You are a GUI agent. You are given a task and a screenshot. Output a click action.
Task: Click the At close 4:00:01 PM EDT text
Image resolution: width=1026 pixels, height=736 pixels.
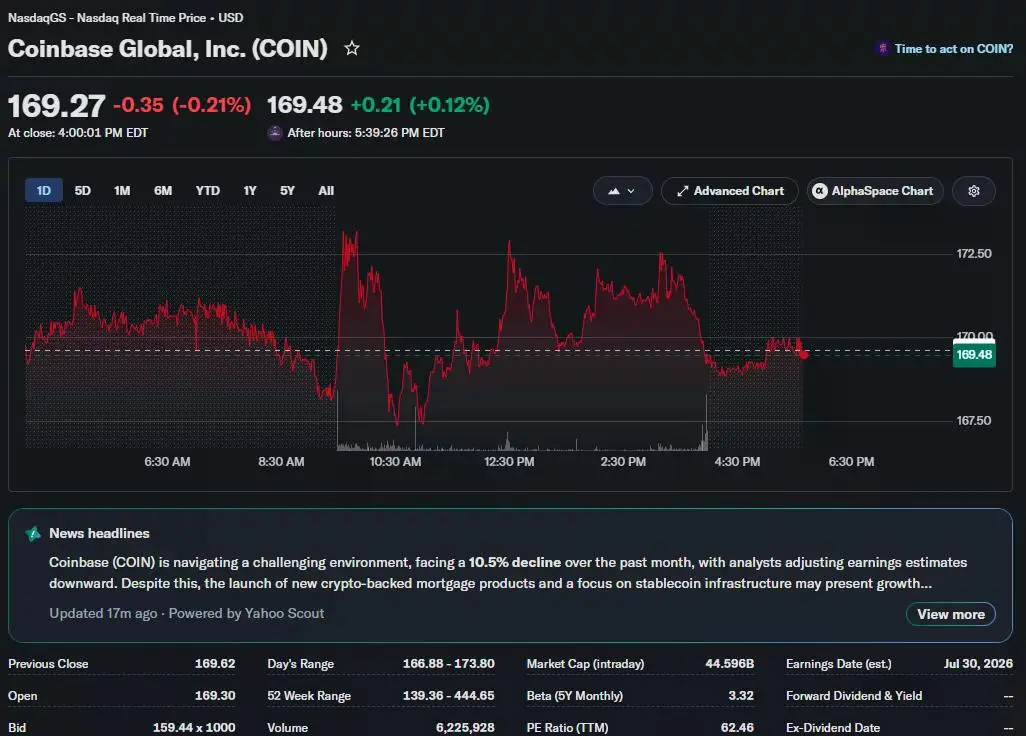[x=78, y=133]
